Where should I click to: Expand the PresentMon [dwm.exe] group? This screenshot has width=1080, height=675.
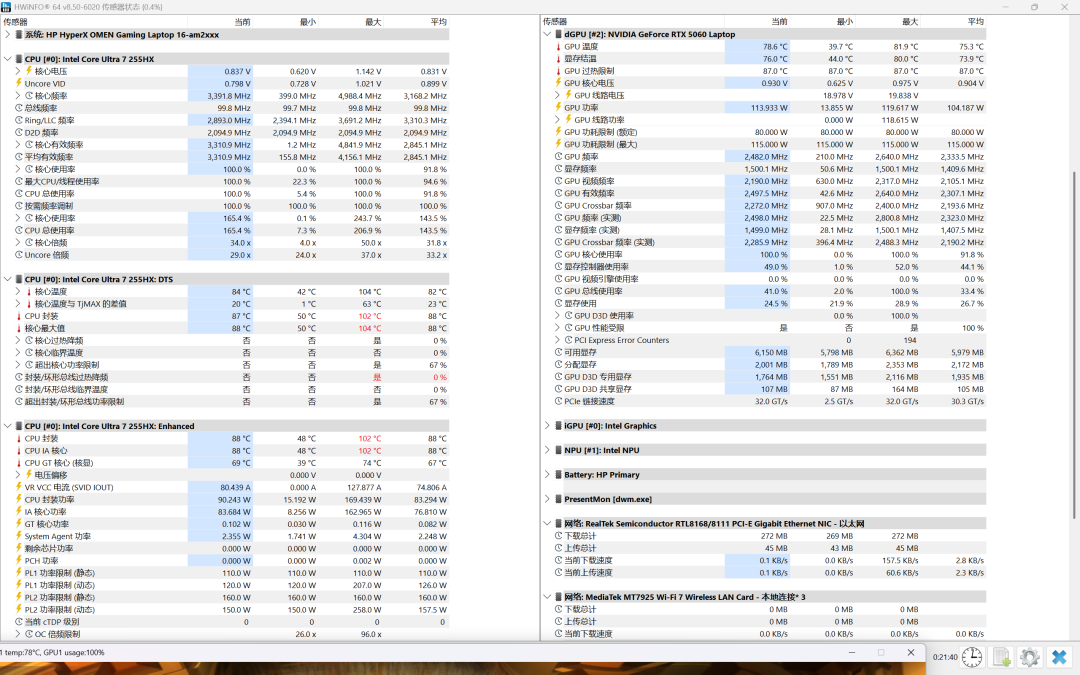click(548, 499)
